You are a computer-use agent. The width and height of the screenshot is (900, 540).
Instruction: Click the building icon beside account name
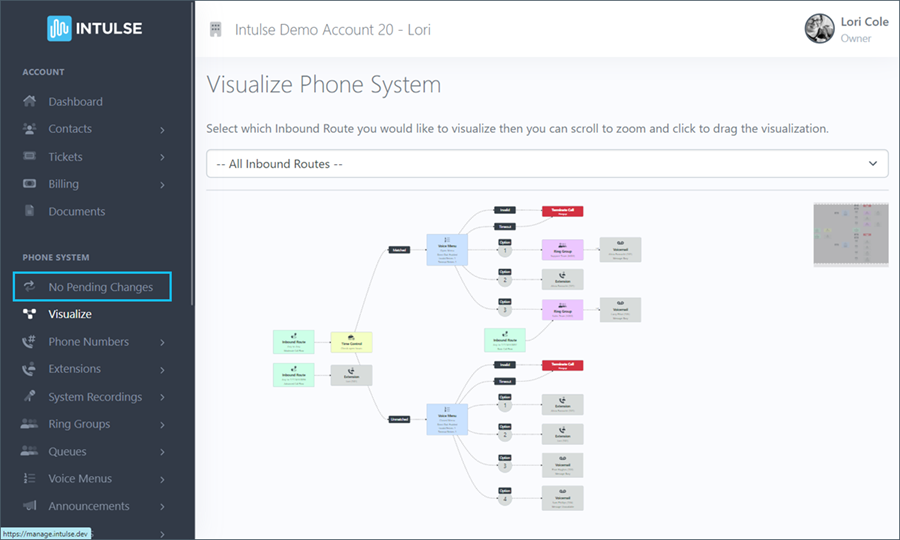(216, 29)
